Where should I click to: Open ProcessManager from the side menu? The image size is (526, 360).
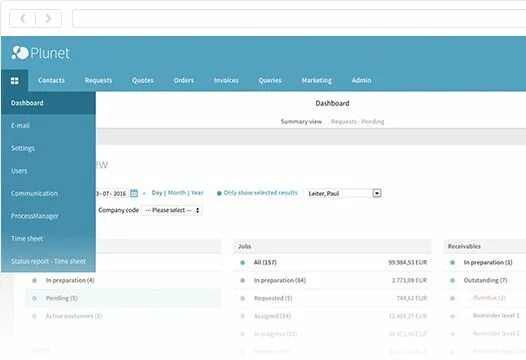click(48, 216)
